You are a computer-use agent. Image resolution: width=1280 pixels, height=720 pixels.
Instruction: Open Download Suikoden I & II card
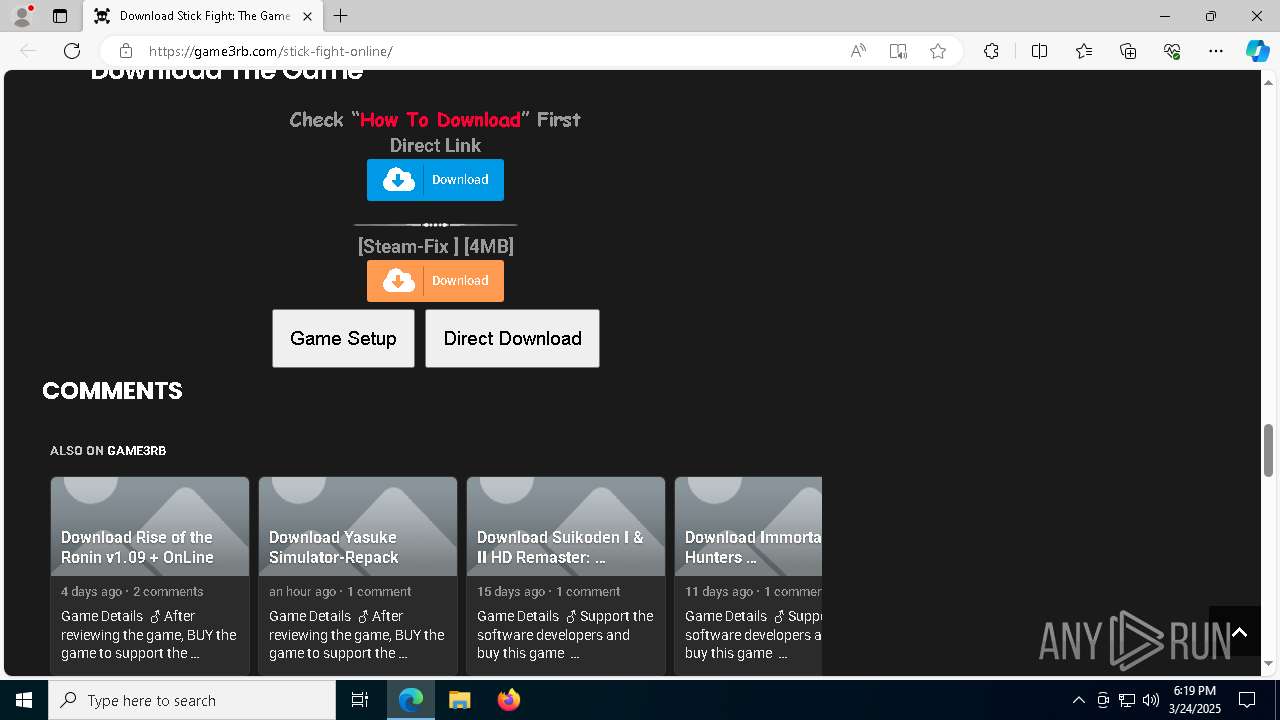point(566,575)
